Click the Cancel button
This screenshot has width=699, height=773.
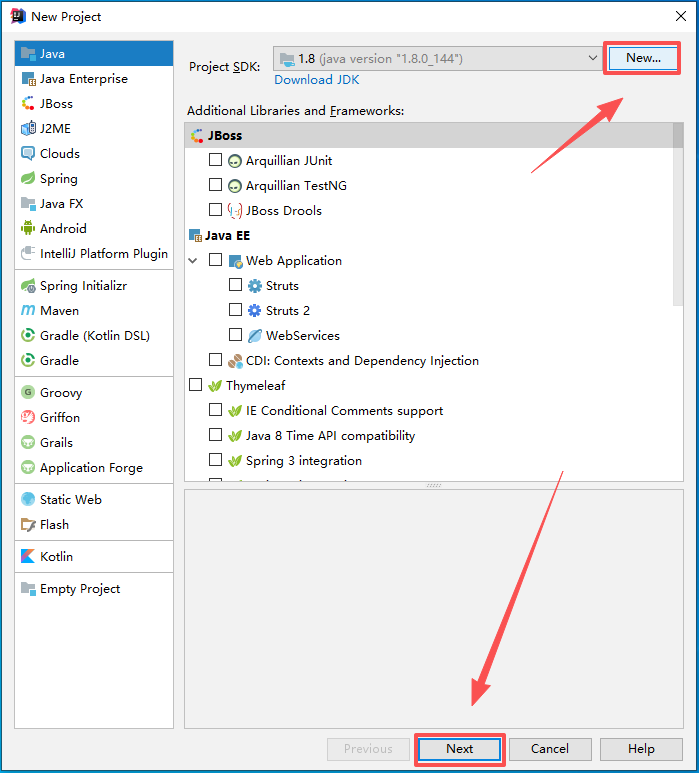550,749
